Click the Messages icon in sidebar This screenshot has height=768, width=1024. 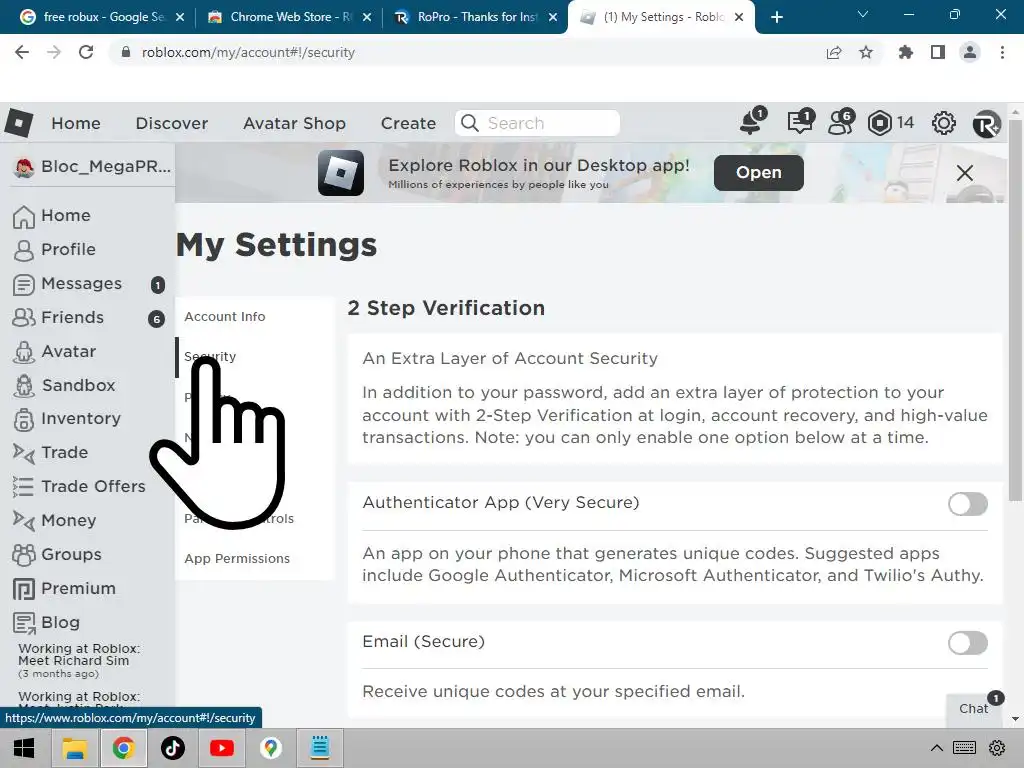tap(24, 285)
